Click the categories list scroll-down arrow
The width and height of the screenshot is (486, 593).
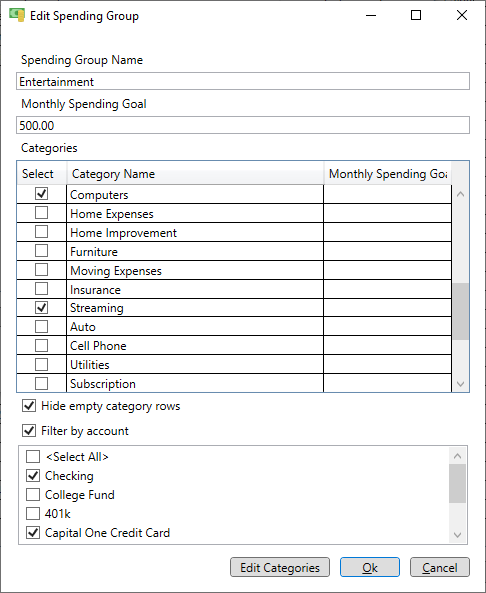click(x=460, y=384)
